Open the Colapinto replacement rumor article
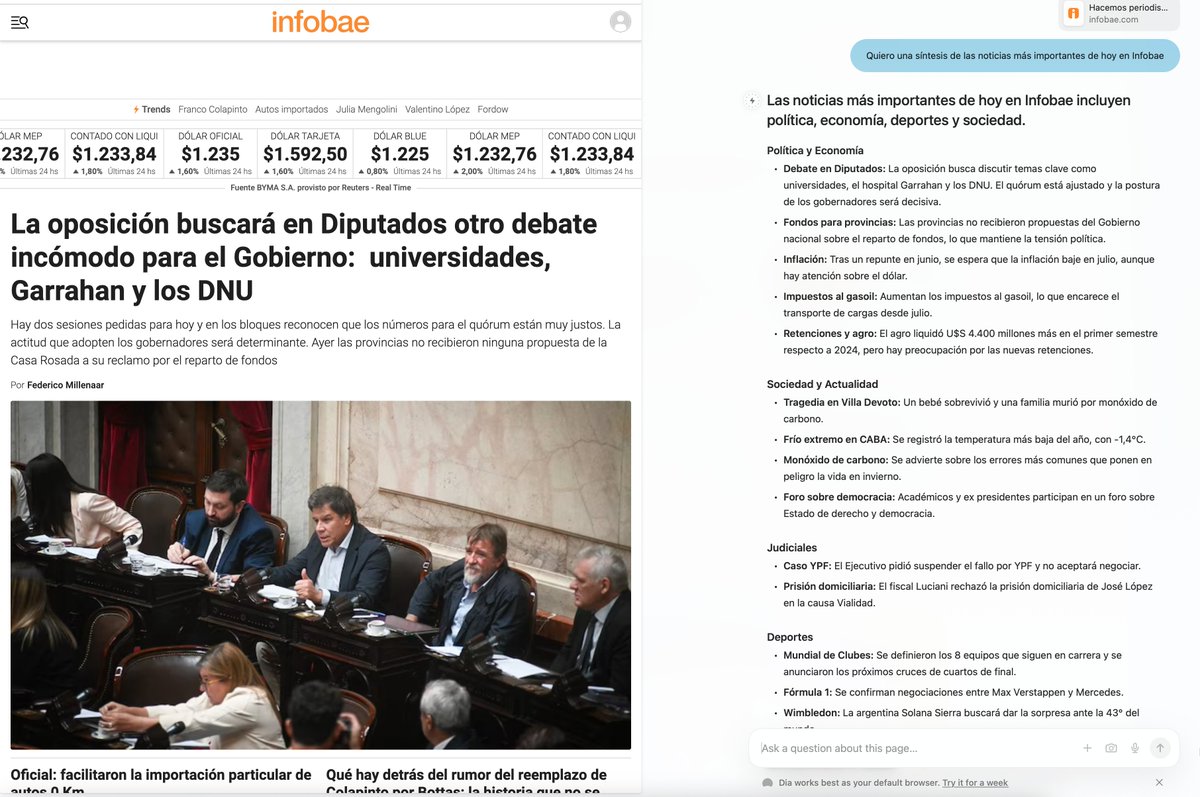This screenshot has height=797, width=1200. click(x=466, y=781)
